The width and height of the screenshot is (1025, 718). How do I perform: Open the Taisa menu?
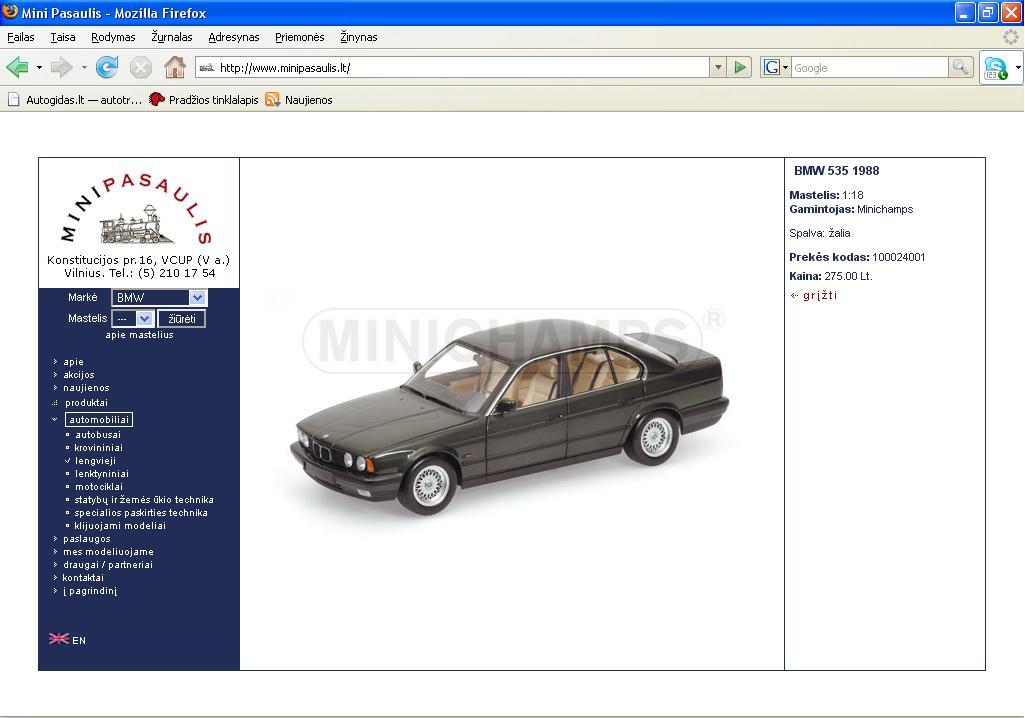(x=63, y=37)
